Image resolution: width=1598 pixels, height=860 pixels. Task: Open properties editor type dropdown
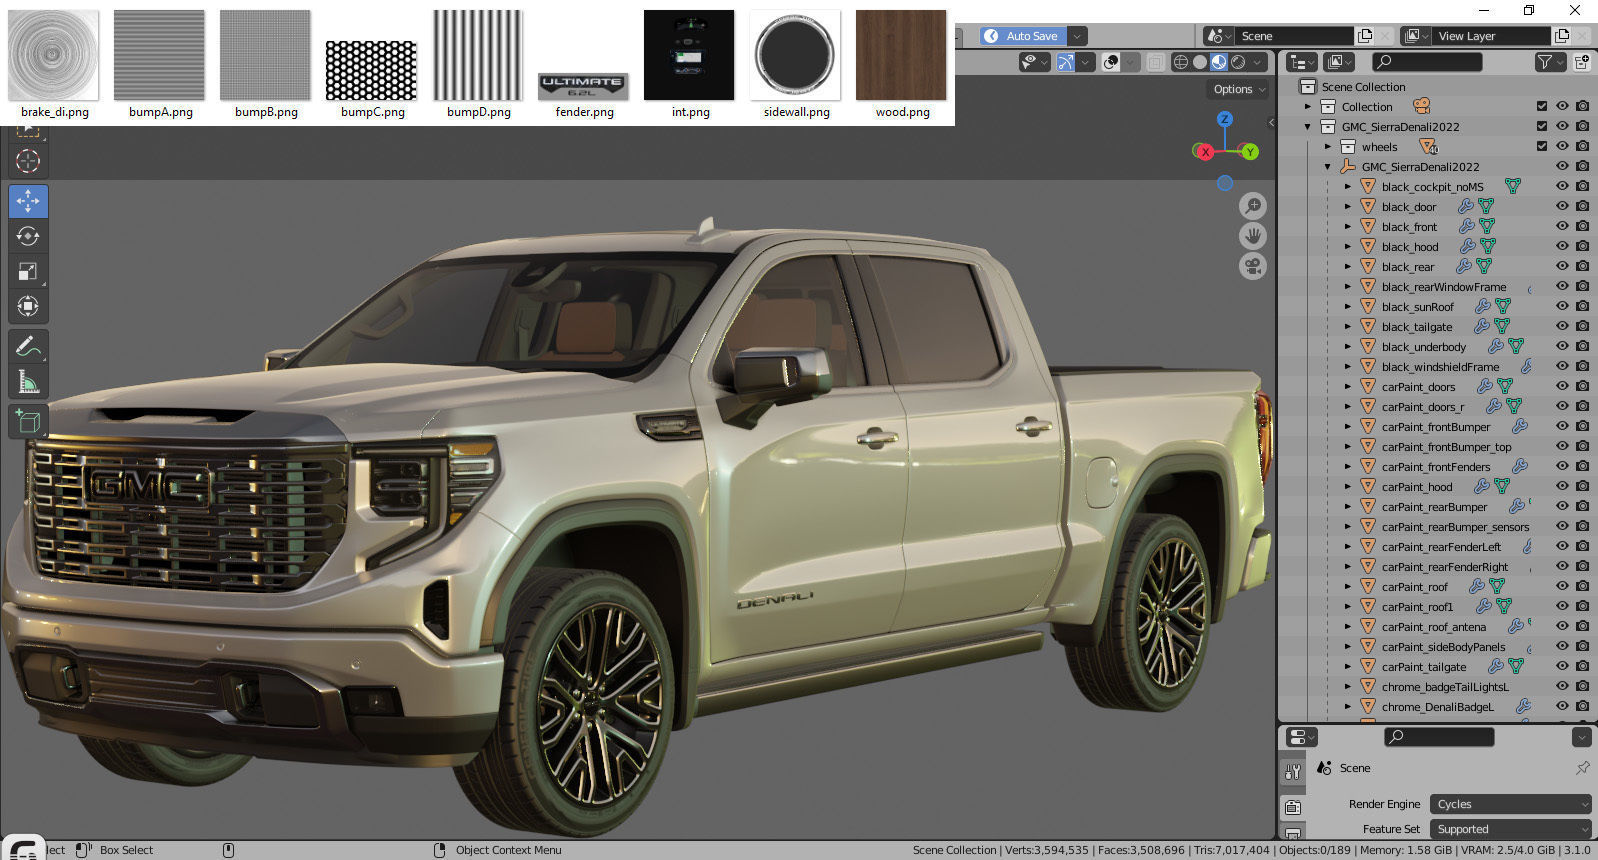pos(1301,737)
